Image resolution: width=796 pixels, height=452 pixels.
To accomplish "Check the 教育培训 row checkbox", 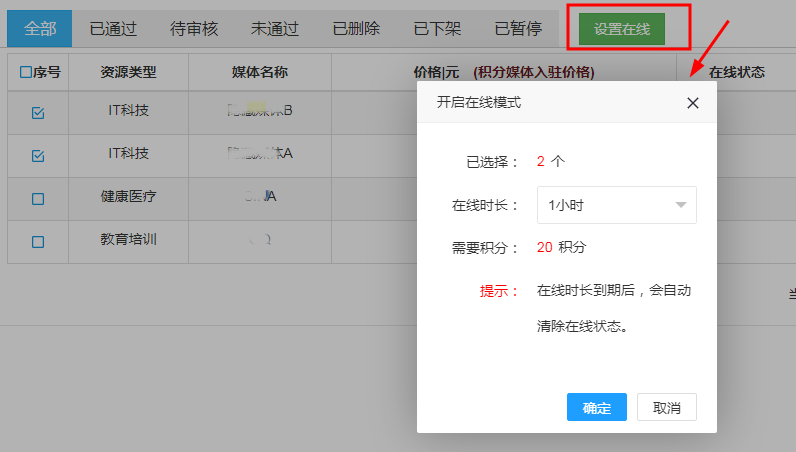I will point(38,242).
